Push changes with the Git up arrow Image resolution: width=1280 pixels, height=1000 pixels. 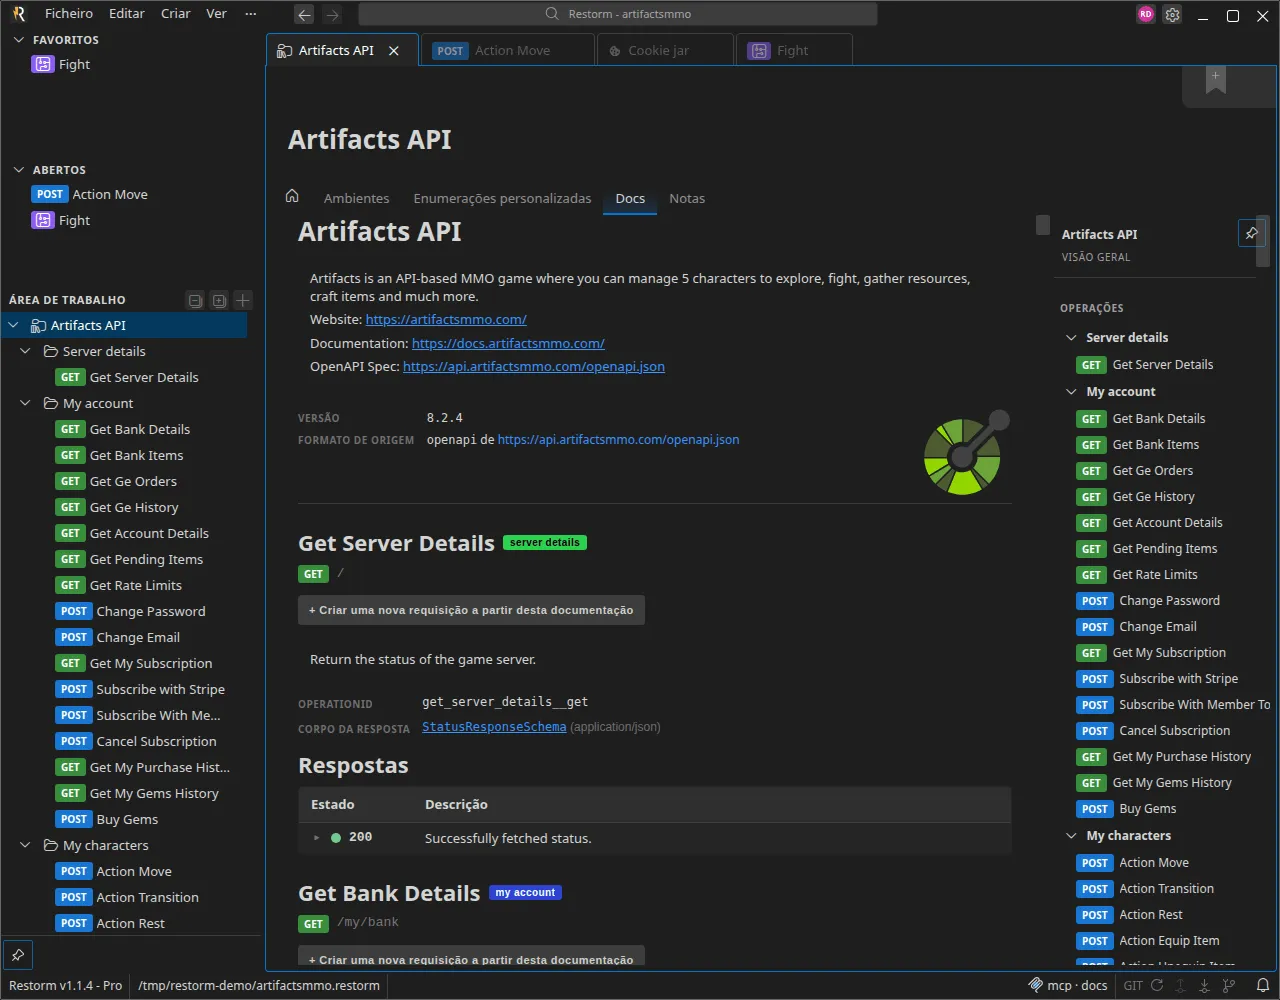click(x=1180, y=985)
